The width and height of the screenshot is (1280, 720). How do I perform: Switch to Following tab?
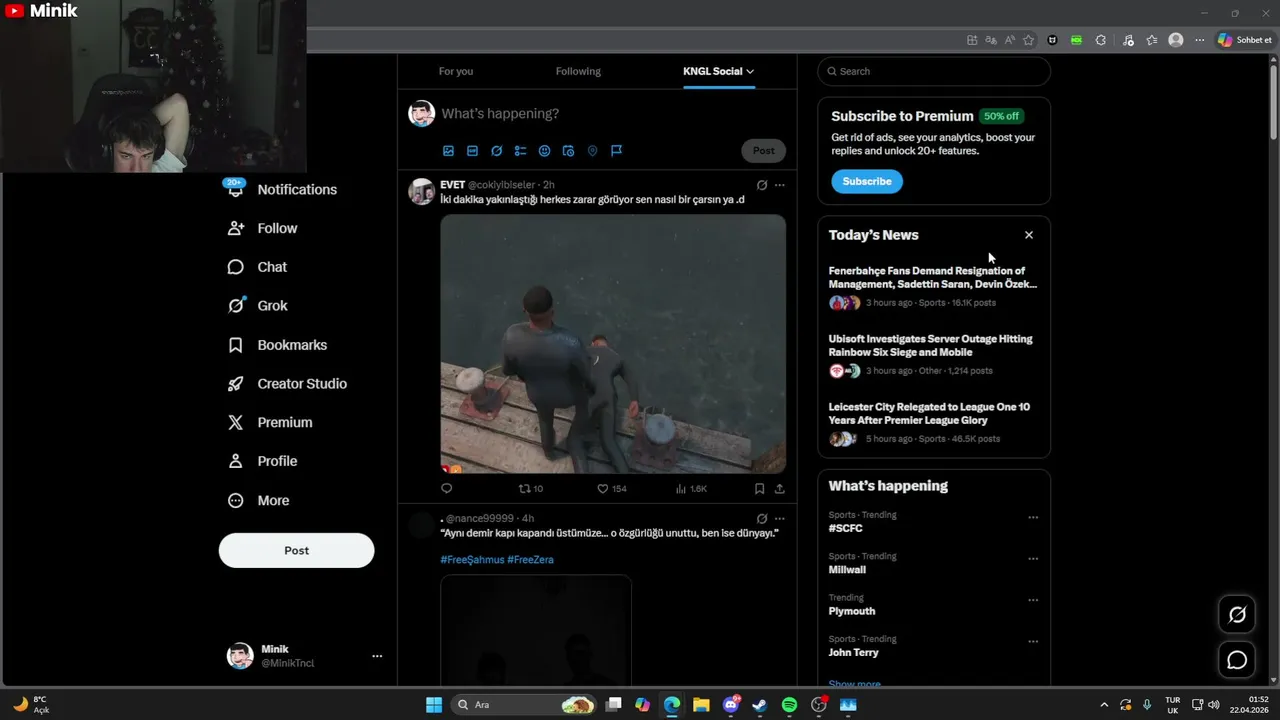tap(578, 71)
